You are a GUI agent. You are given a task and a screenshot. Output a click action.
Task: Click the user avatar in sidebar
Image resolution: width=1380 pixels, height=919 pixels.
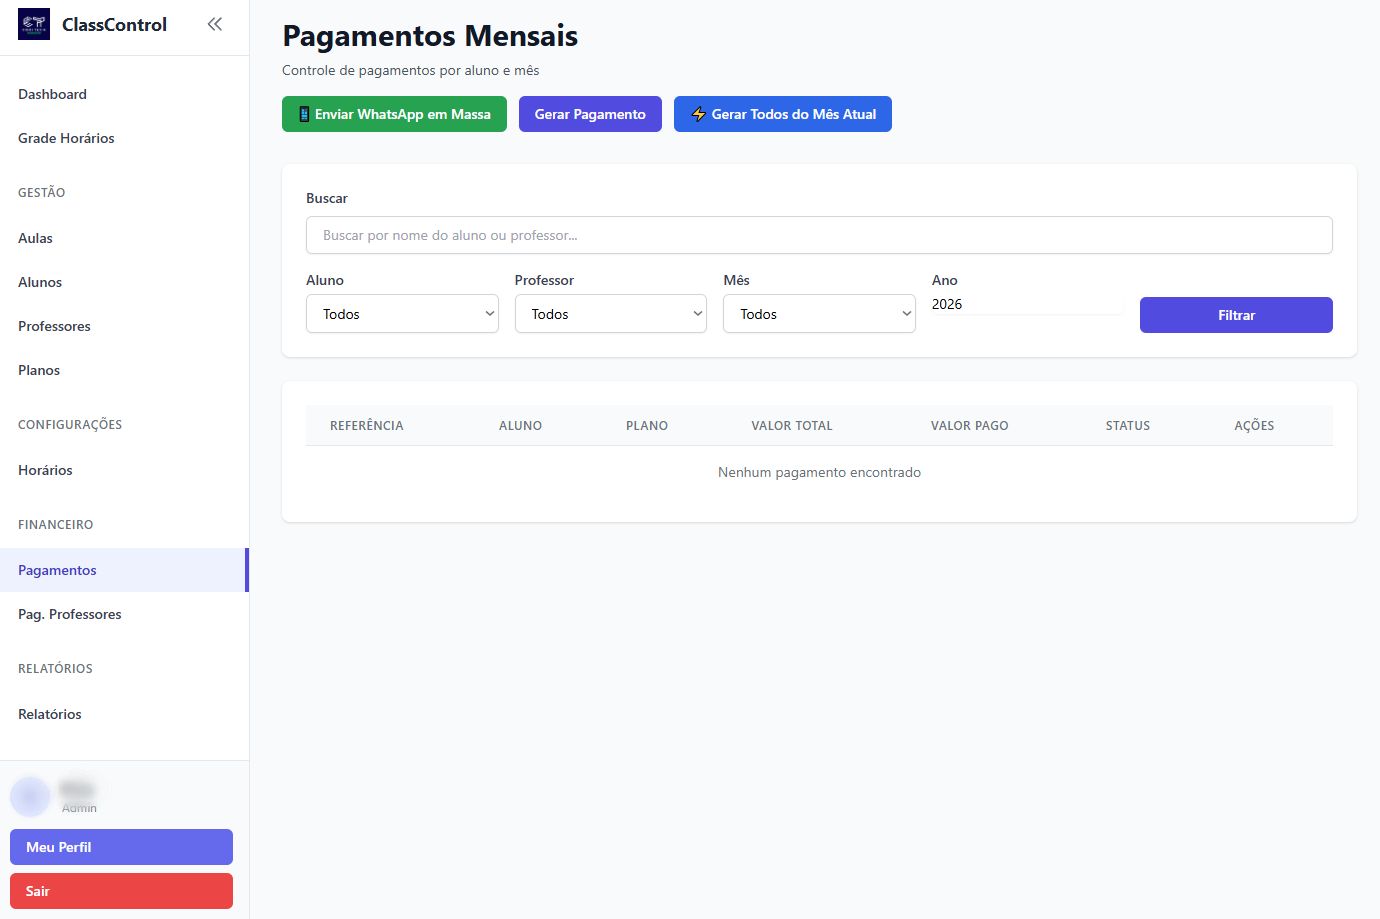pyautogui.click(x=30, y=796)
